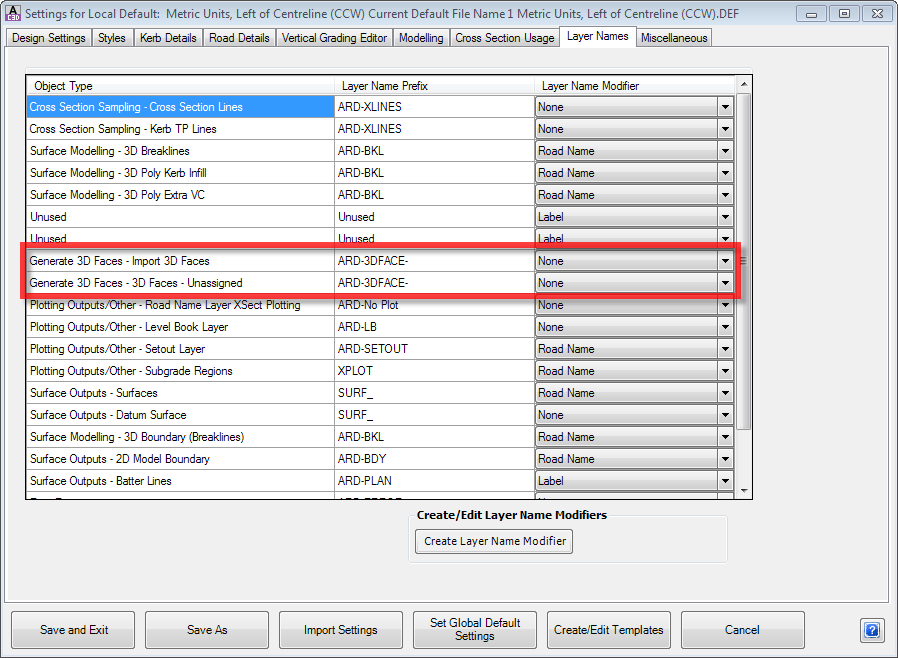Click the Cancel button
This screenshot has width=898, height=658.
742,630
